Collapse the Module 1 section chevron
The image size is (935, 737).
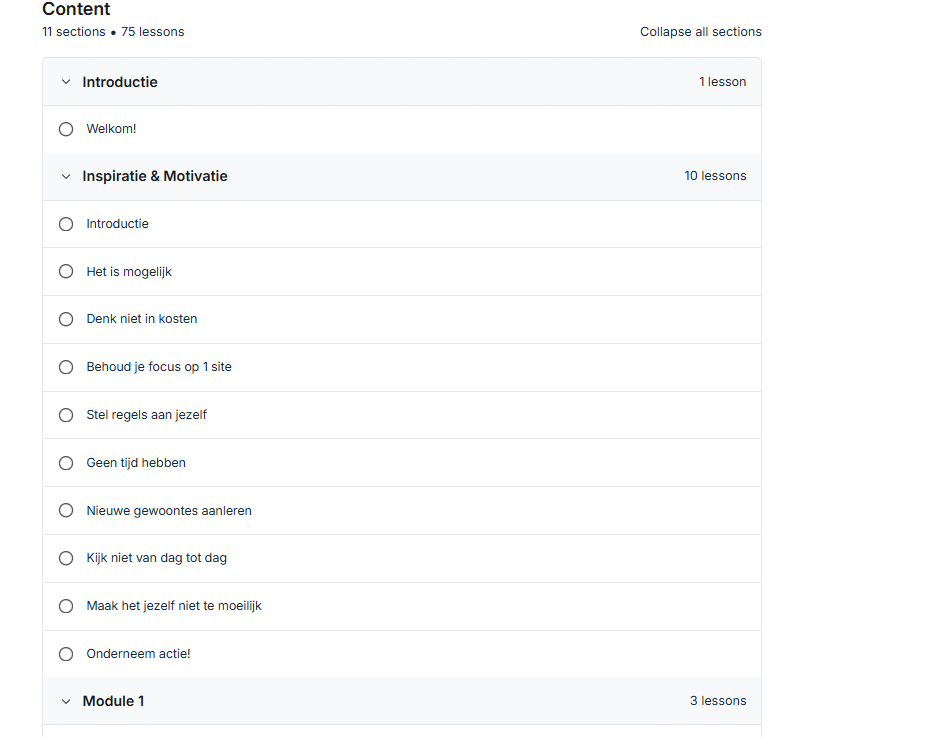pyautogui.click(x=66, y=701)
